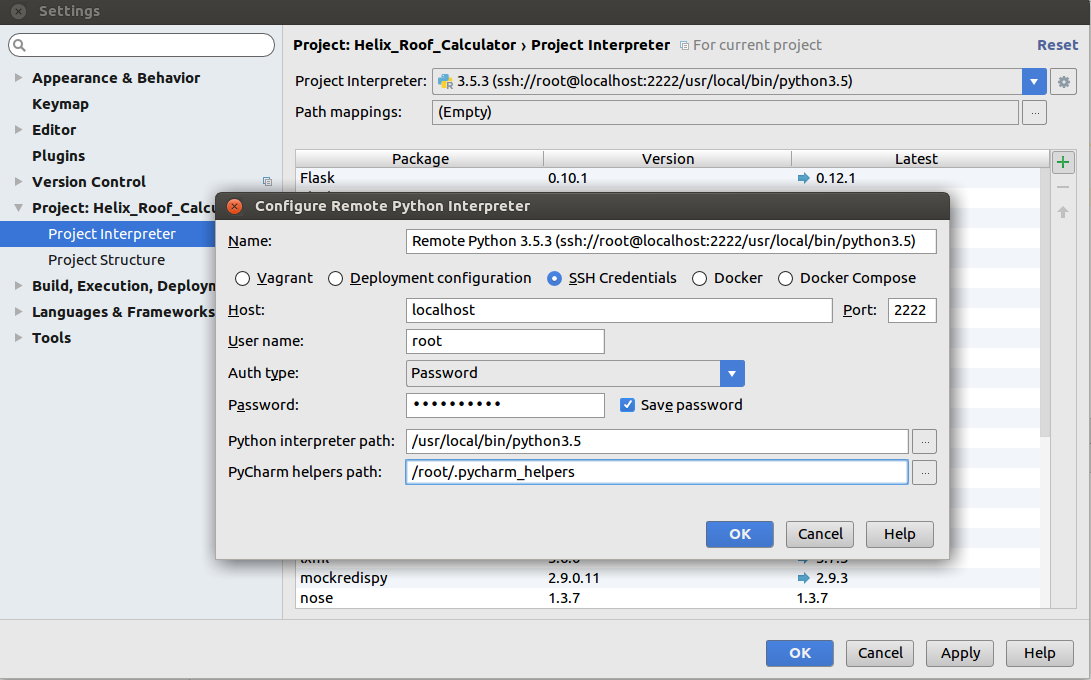This screenshot has height=680, width=1091.
Task: Click the upgrade package arrow icon
Action: pos(1062,212)
